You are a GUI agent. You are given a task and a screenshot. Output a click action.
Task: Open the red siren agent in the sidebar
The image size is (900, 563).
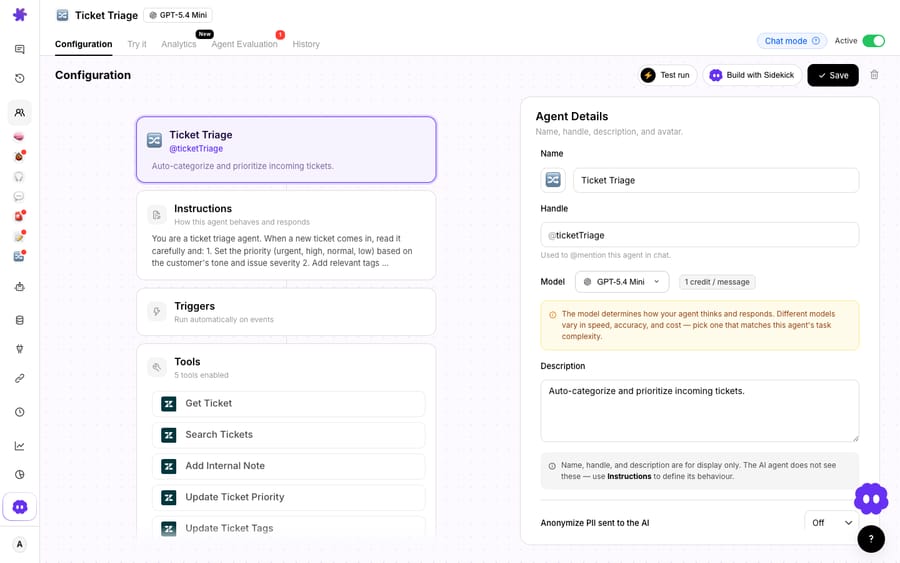point(19,216)
